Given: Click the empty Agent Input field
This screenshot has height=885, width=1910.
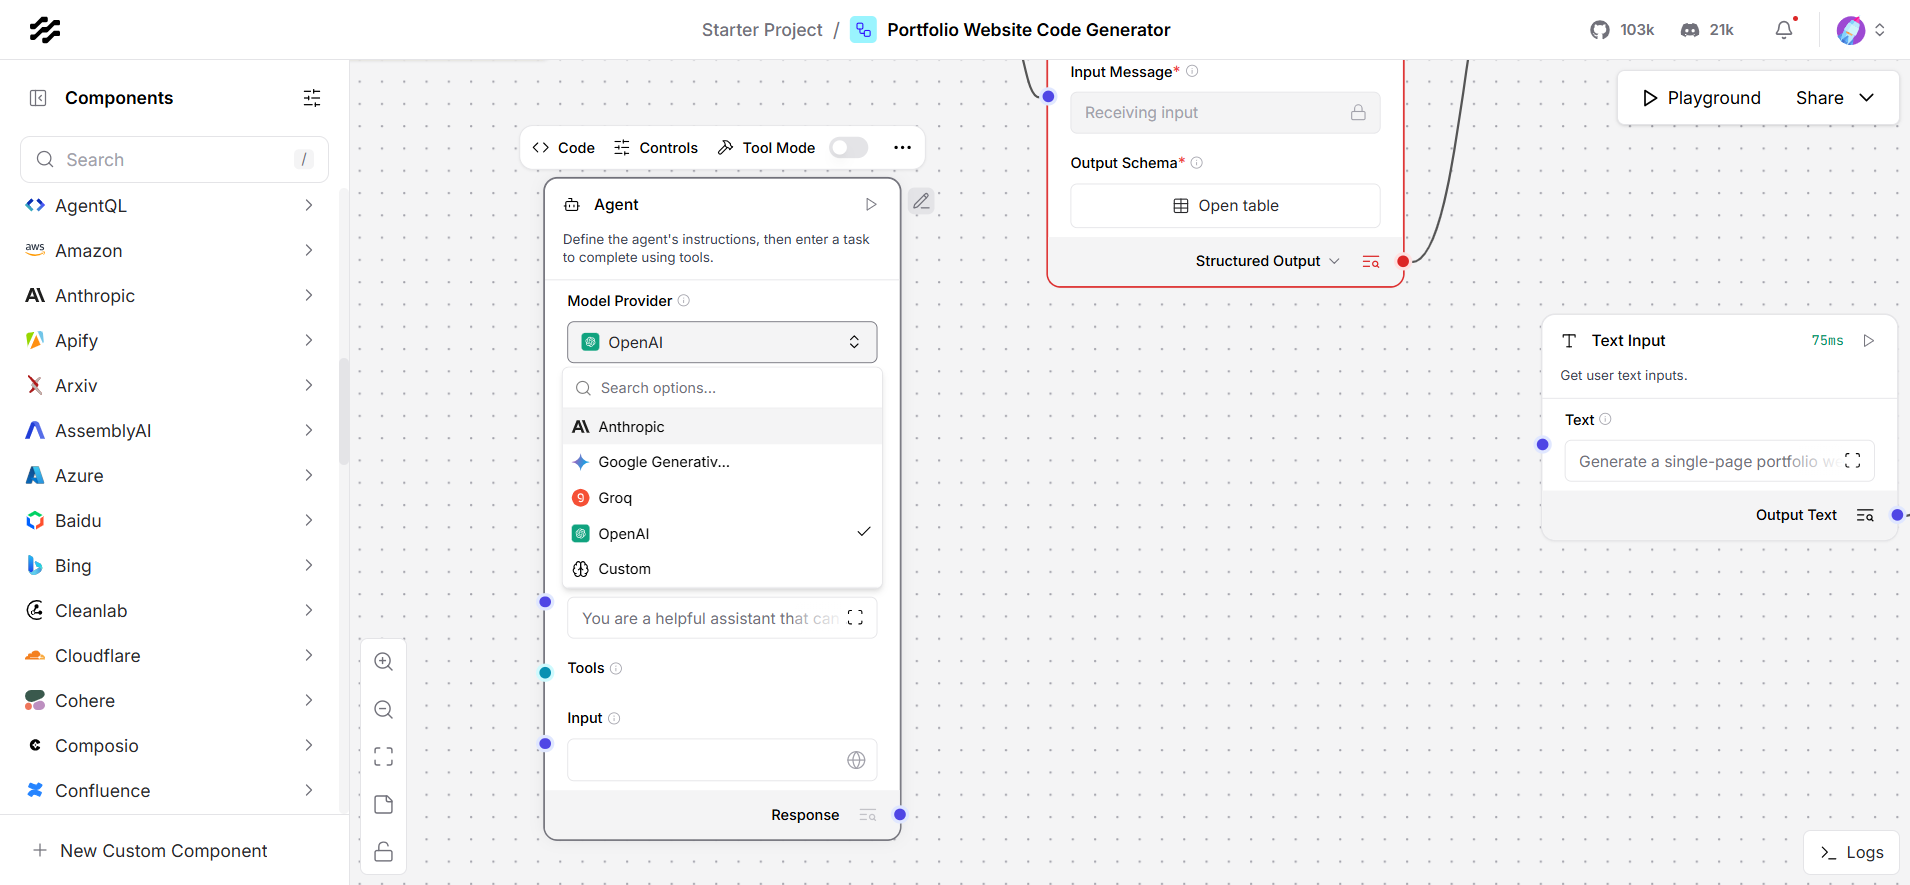Looking at the screenshot, I should (x=722, y=760).
